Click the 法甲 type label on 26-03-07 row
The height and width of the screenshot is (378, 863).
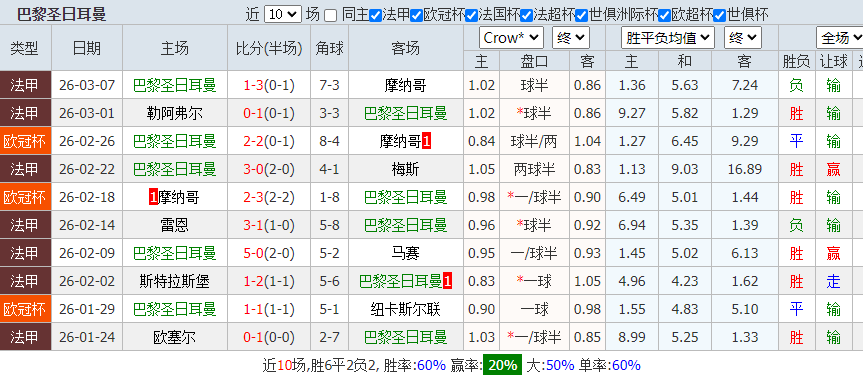(x=25, y=85)
